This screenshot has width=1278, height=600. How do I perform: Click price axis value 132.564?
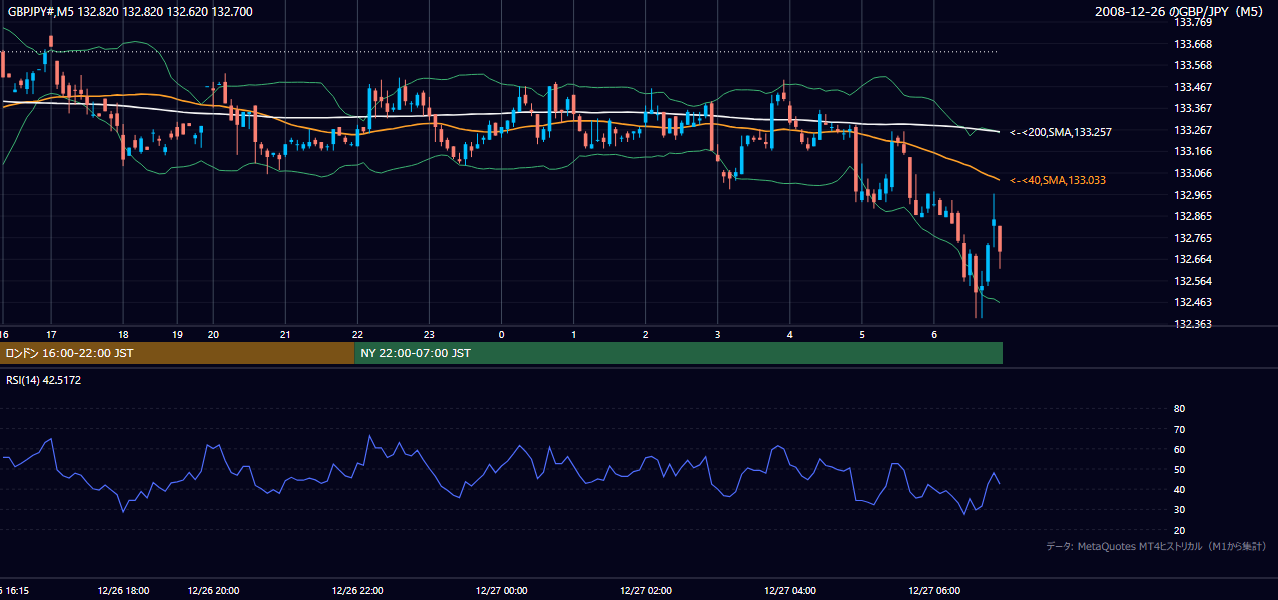pos(1192,281)
